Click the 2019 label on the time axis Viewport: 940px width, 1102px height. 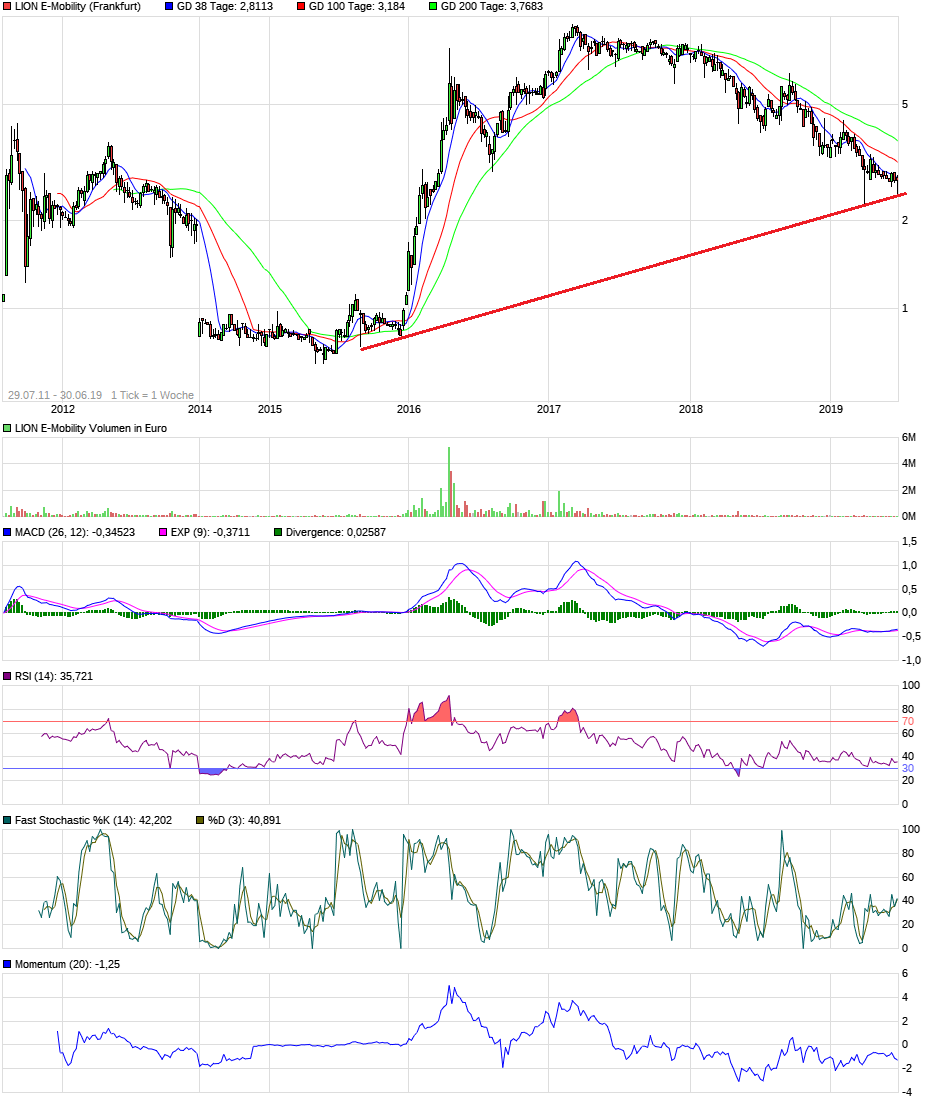point(830,409)
